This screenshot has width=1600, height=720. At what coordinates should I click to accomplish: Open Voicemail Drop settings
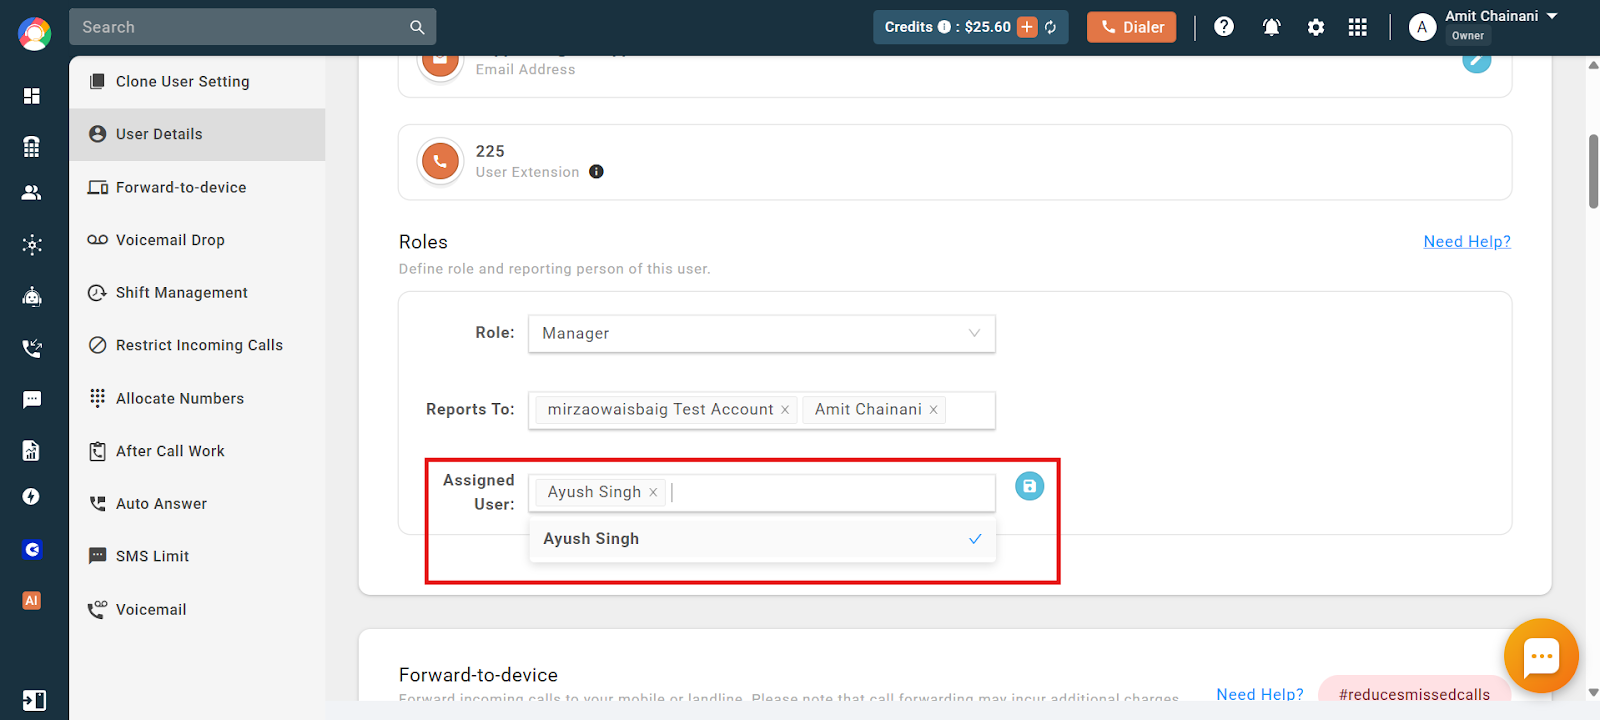[197, 240]
